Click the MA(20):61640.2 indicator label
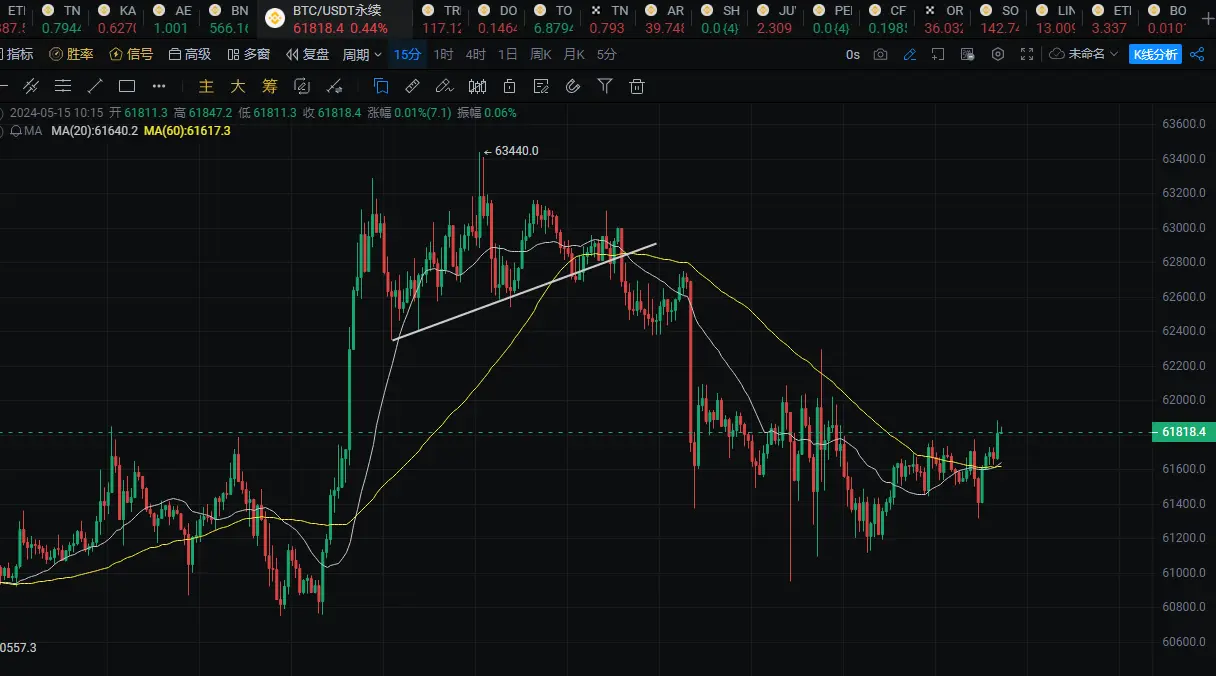1216x676 pixels. tap(94, 131)
